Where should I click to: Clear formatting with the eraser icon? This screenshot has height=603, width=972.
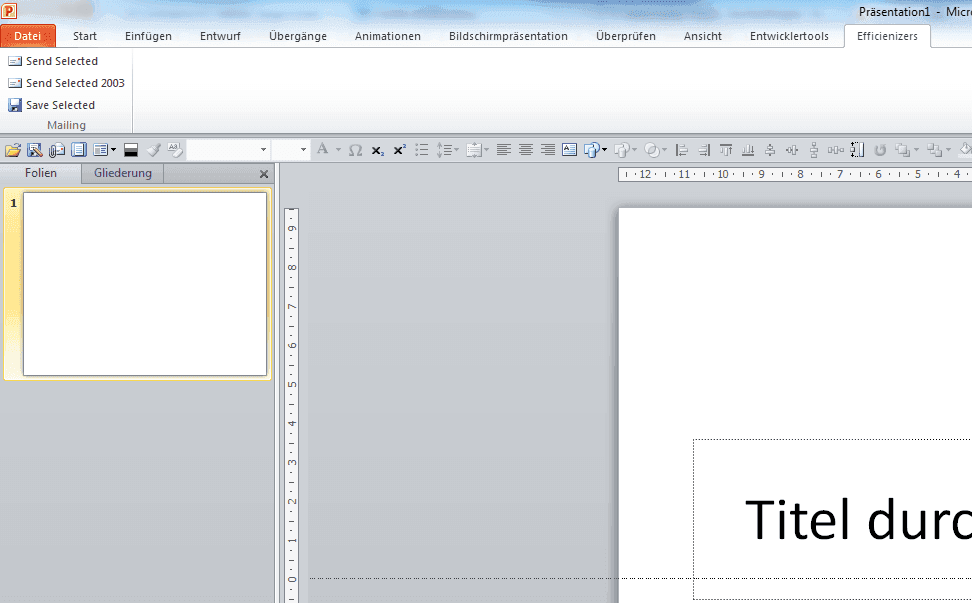pyautogui.click(x=174, y=149)
